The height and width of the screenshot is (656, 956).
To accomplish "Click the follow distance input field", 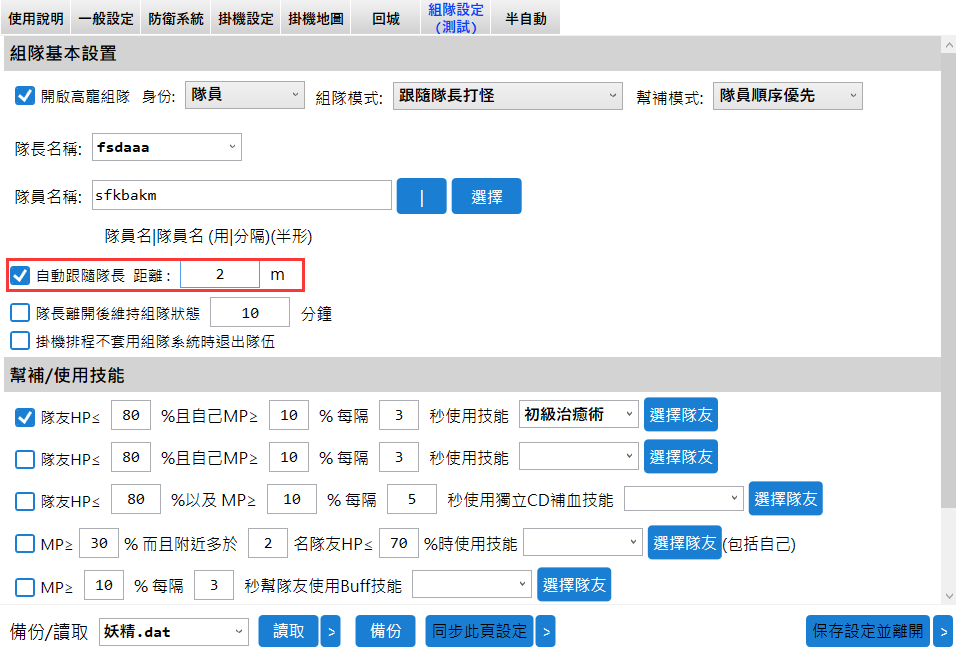I will 220,274.
